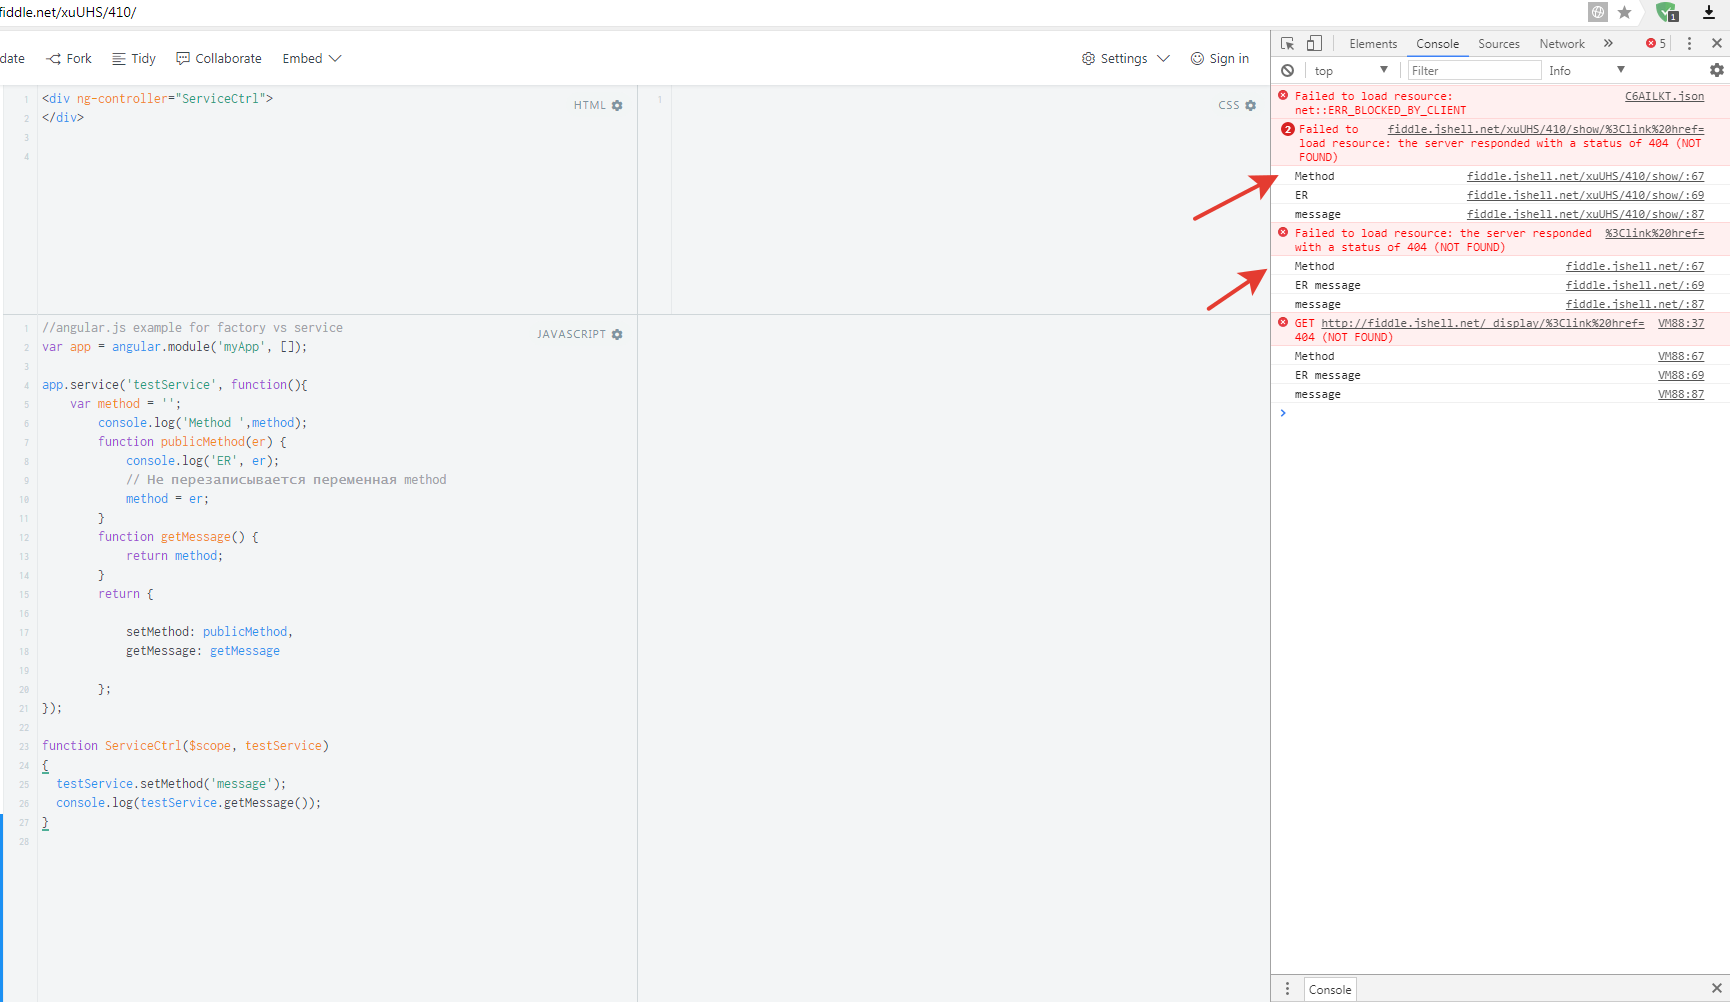Open the fiddle.jshell.net/:69 source link
Image resolution: width=1730 pixels, height=1002 pixels.
[1635, 286]
